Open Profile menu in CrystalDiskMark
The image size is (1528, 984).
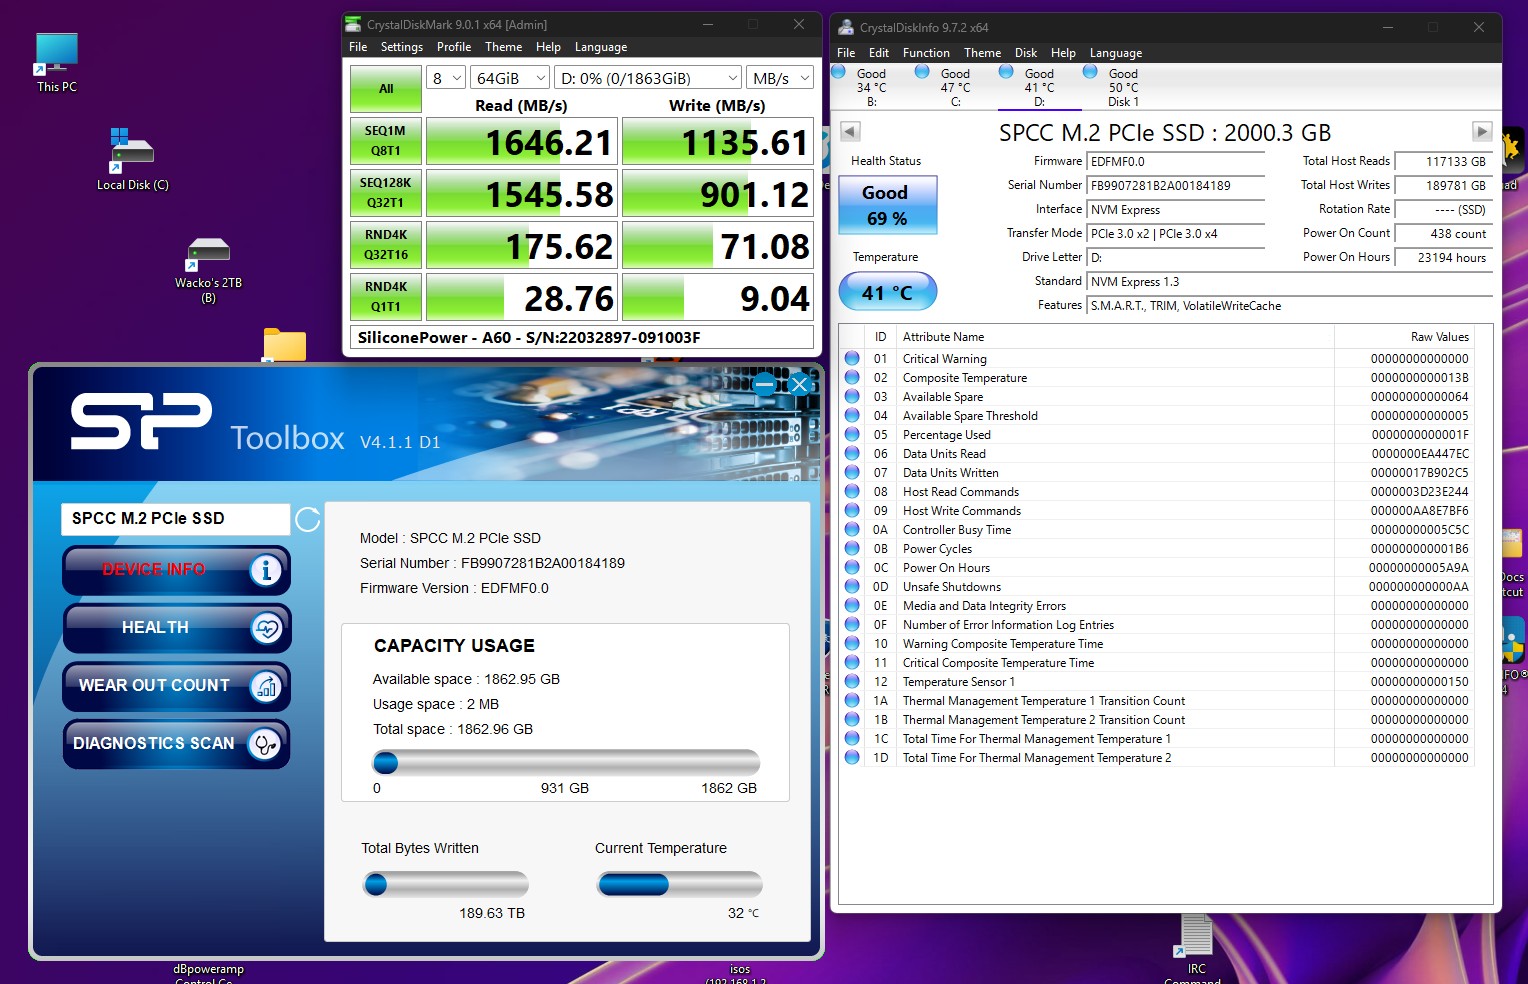coord(453,47)
